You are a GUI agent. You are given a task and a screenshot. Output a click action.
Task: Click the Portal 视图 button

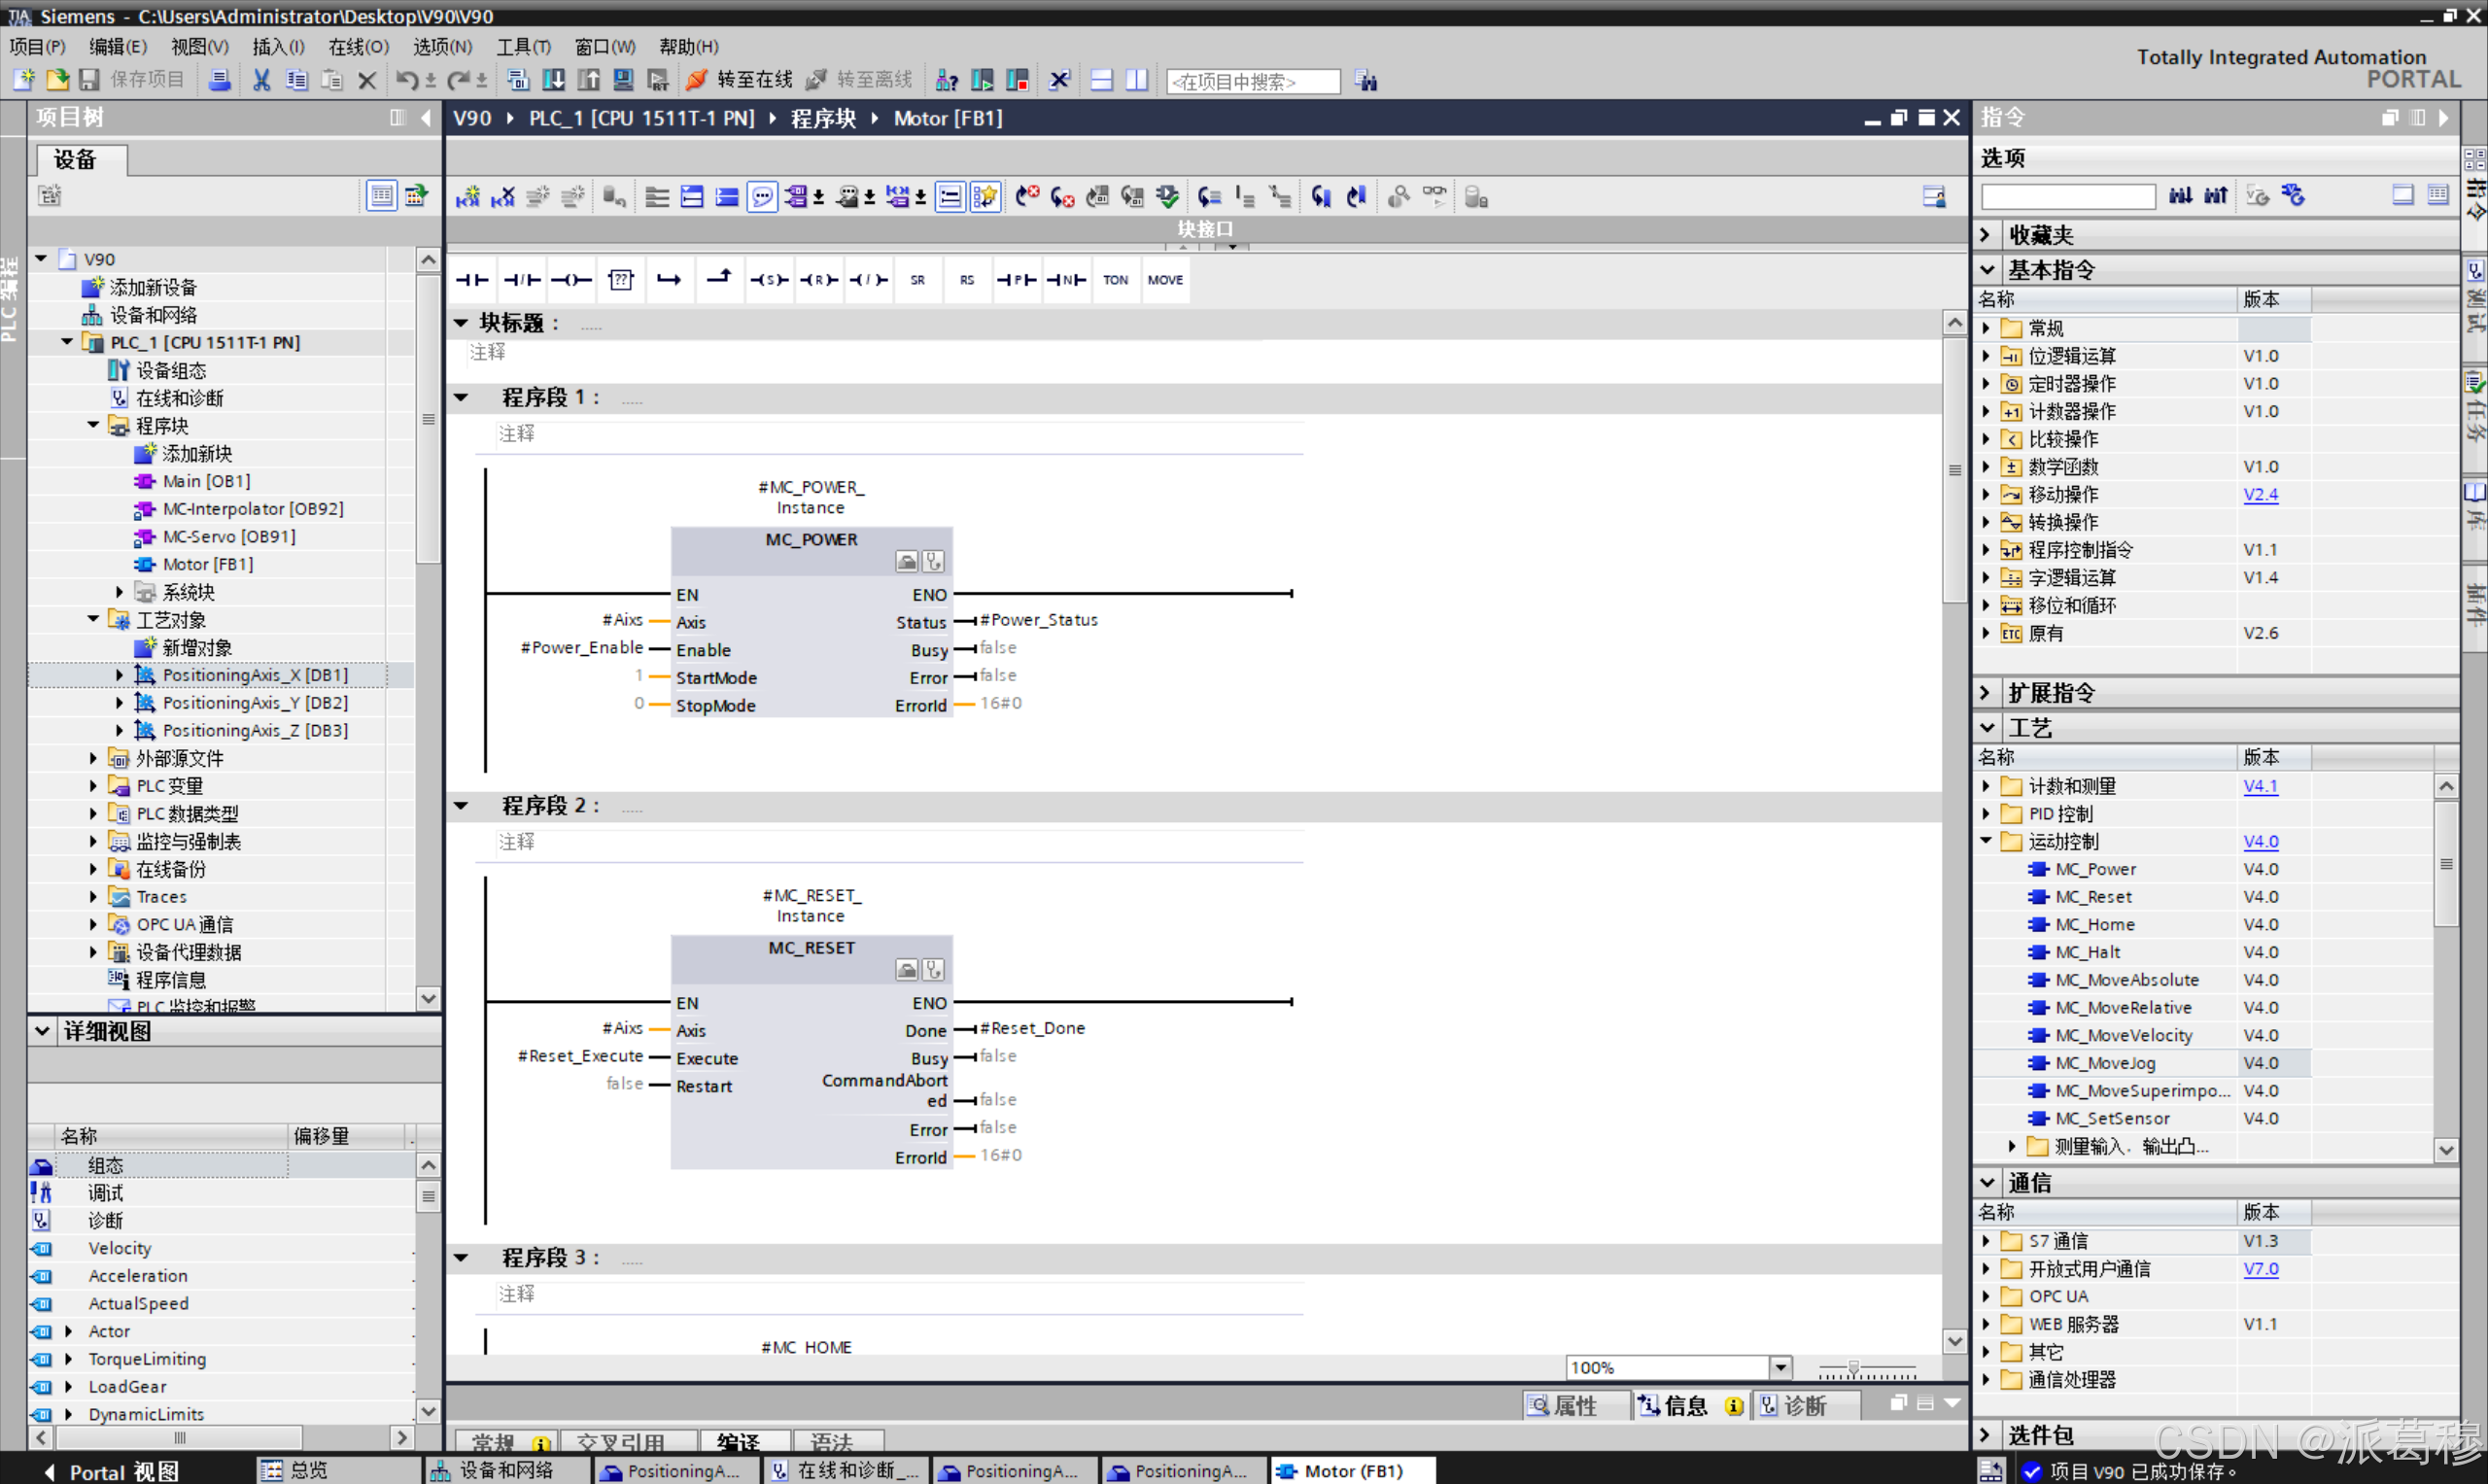112,1471
